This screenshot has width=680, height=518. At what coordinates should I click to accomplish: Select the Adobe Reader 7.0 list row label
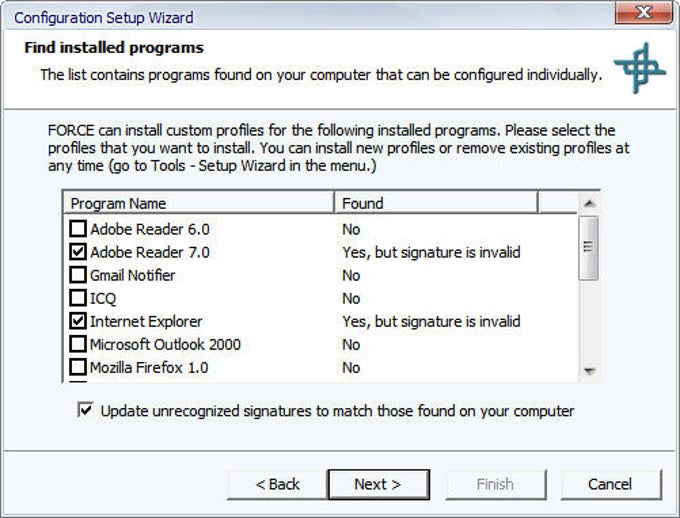point(150,252)
